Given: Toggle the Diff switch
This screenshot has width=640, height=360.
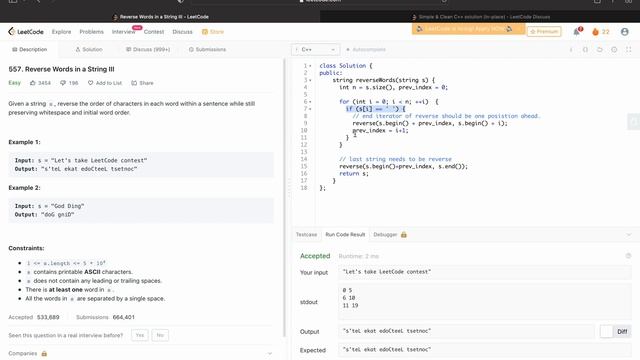Looking at the screenshot, I should [615, 331].
